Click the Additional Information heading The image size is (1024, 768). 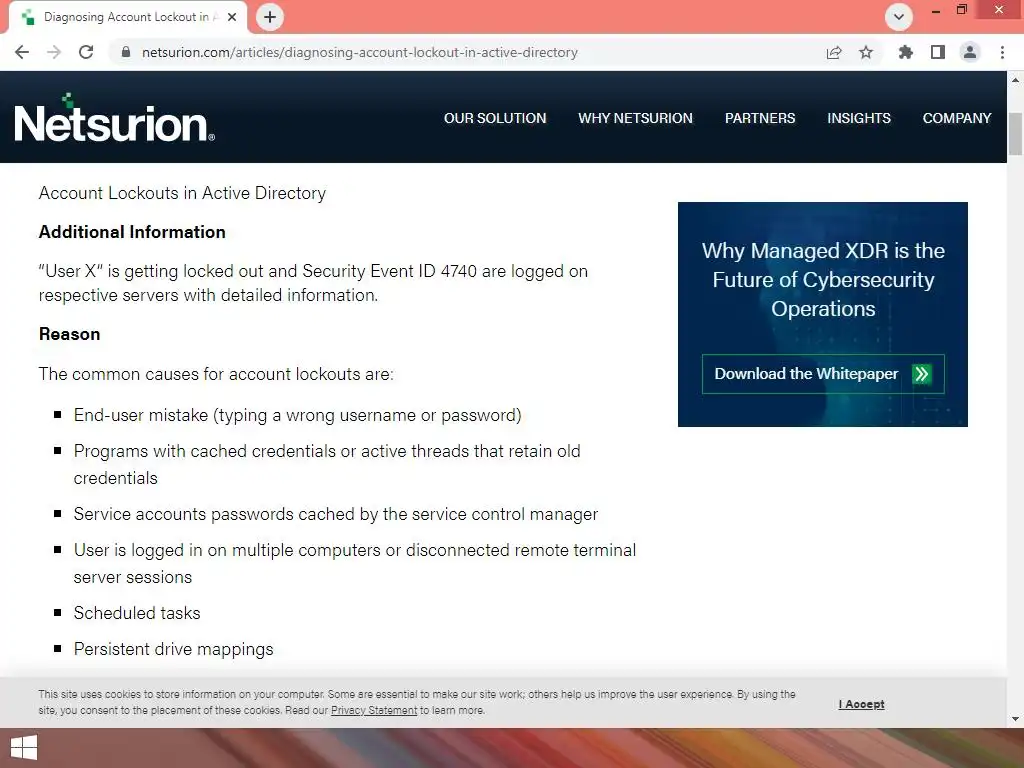(132, 232)
